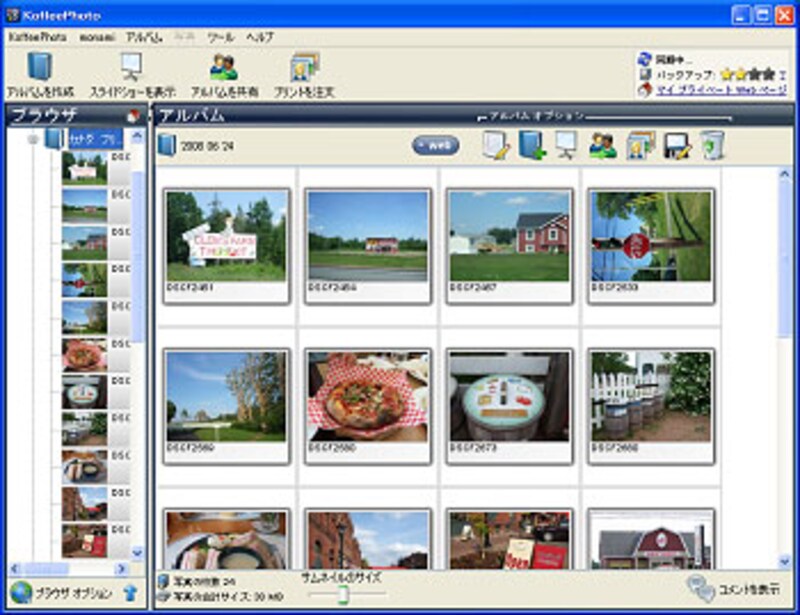This screenshot has width=800, height=615.
Task: Click the add-to-album icon with green plus
Action: (x=531, y=146)
